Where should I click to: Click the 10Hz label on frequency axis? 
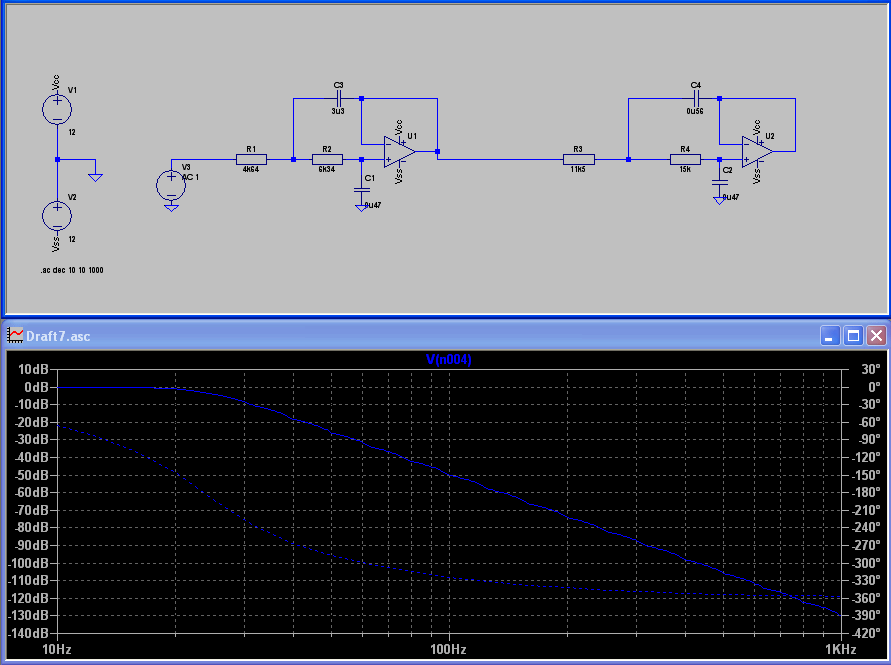pos(57,649)
